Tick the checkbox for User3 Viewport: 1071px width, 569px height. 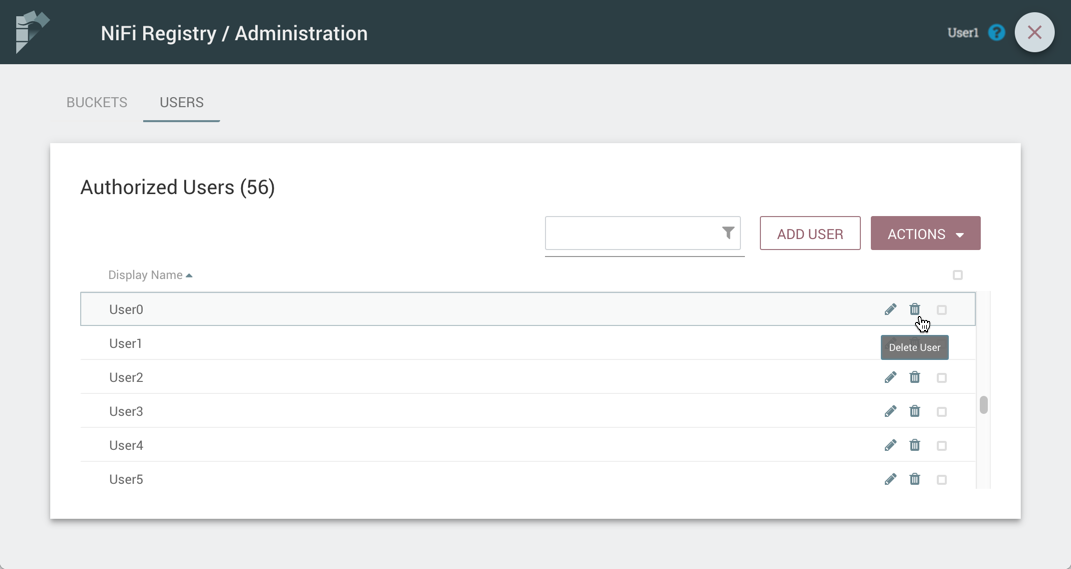pyautogui.click(x=941, y=412)
